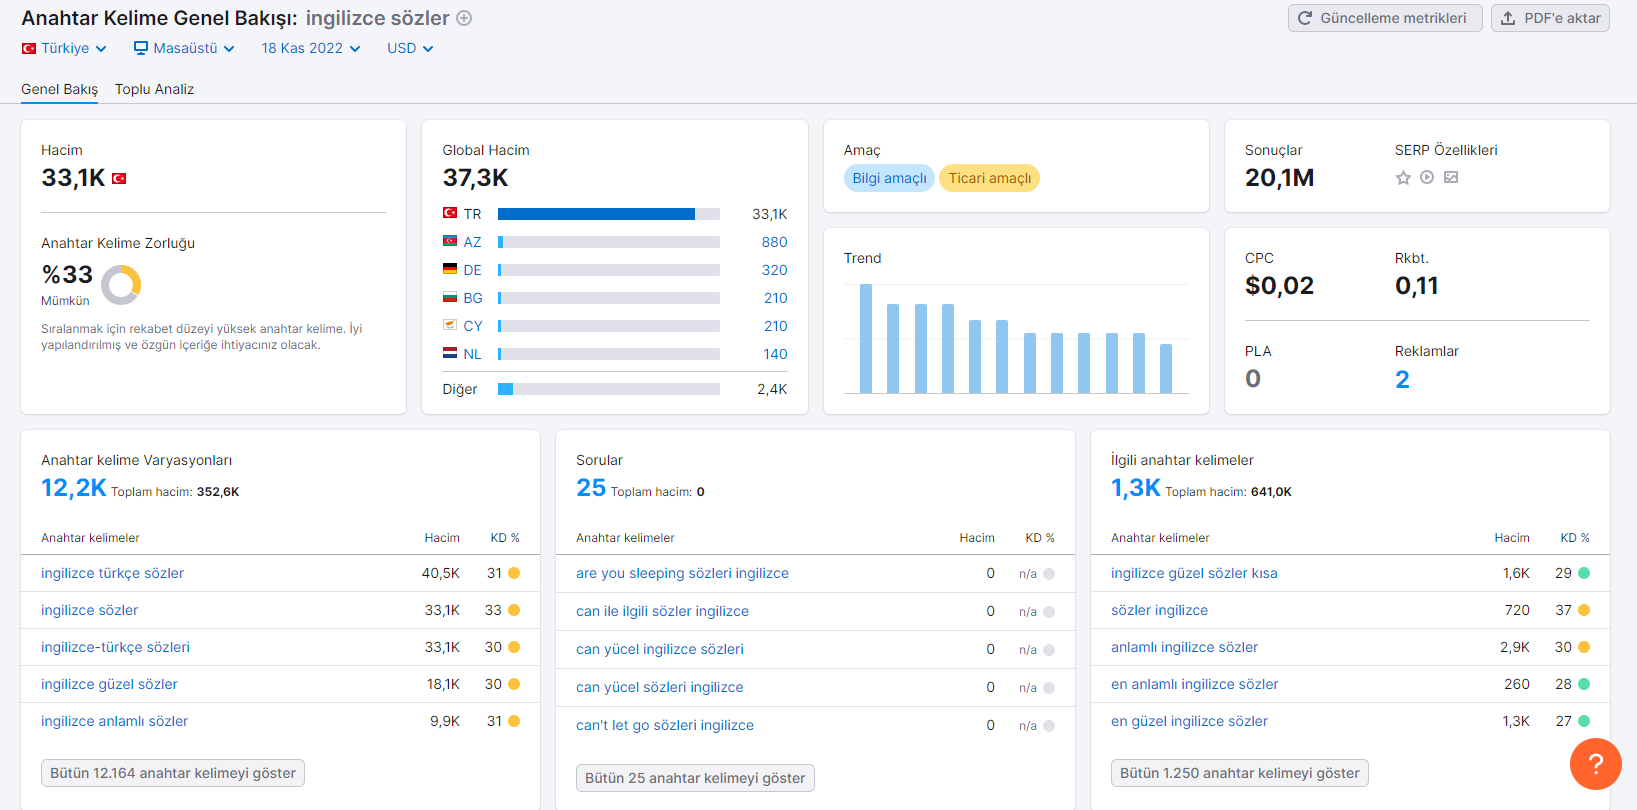Expand the 18 Kas 2022 date selector

311,48
